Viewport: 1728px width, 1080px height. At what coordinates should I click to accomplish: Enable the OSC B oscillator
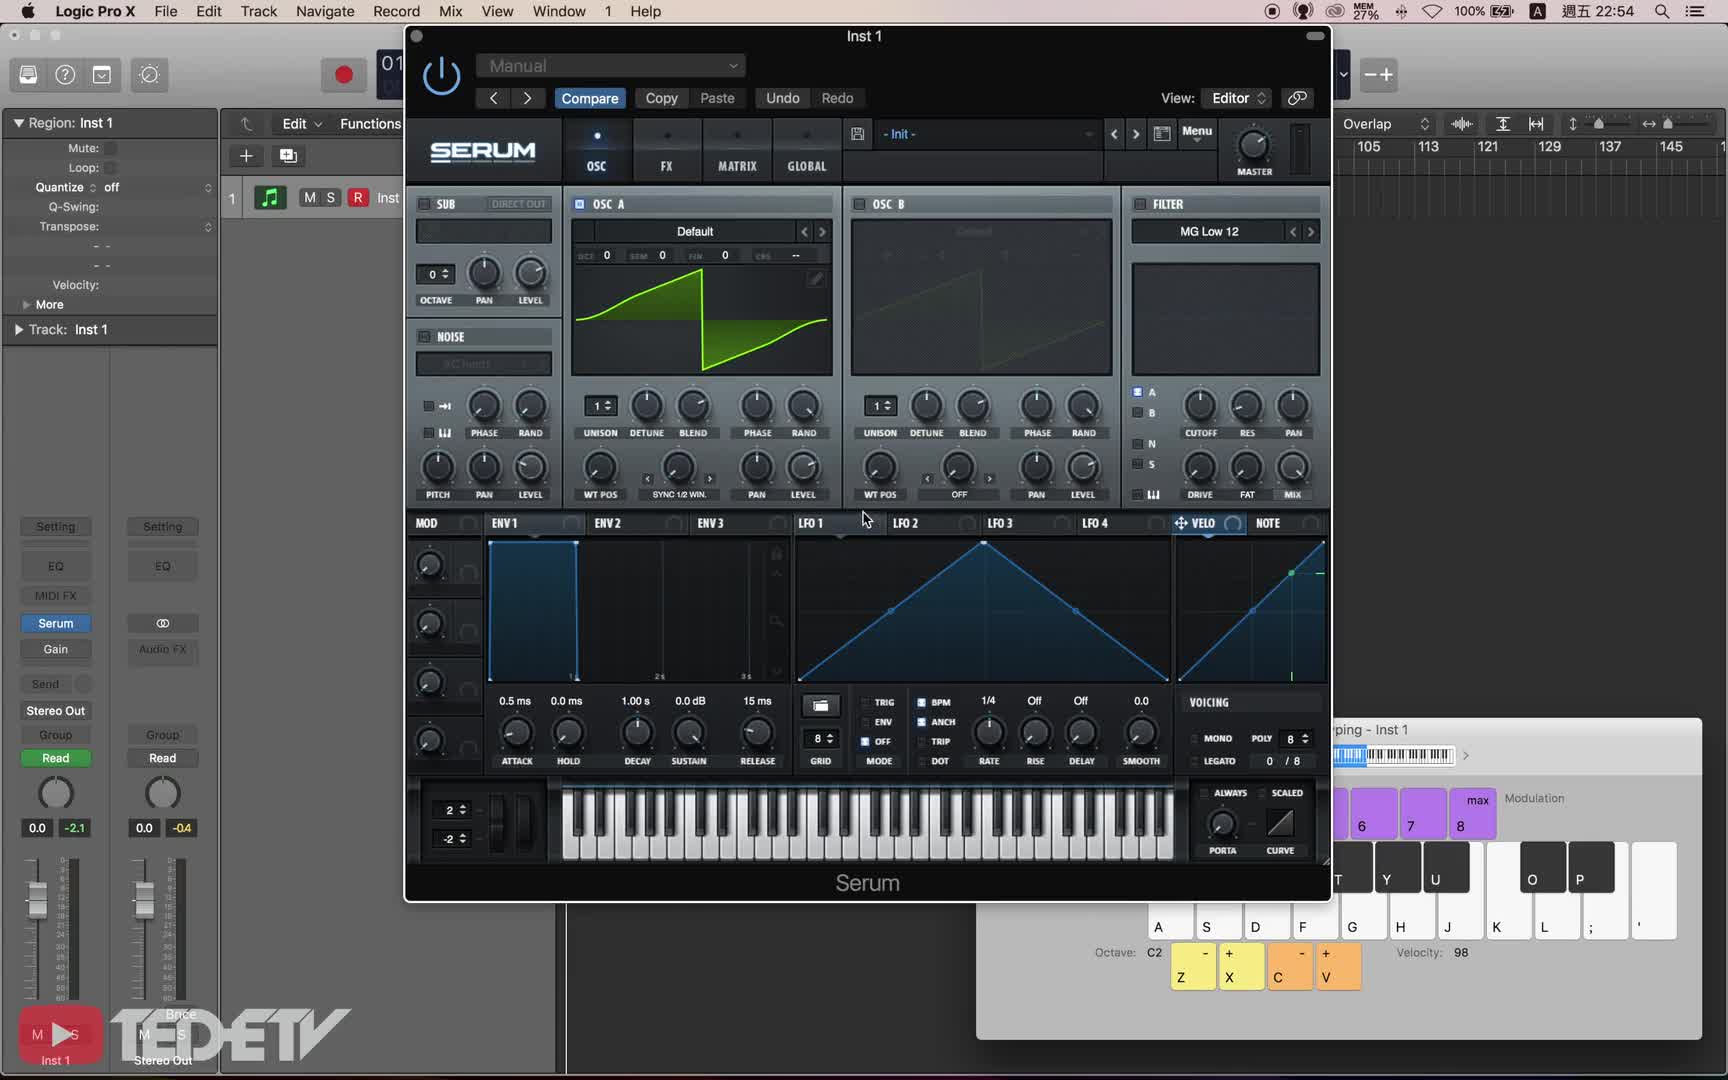(859, 204)
